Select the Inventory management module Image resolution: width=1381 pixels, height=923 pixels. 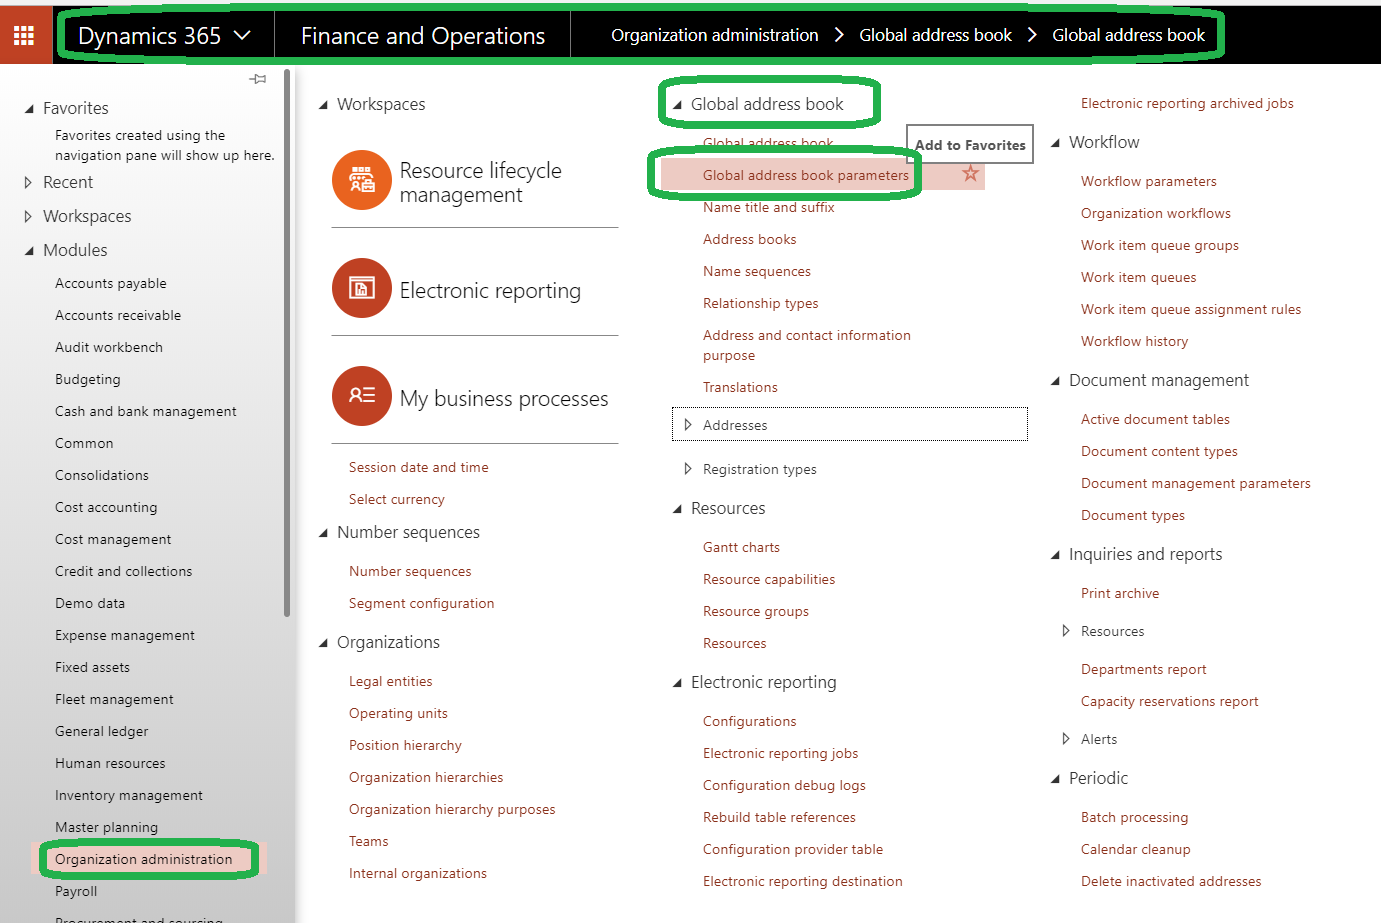[x=129, y=795]
